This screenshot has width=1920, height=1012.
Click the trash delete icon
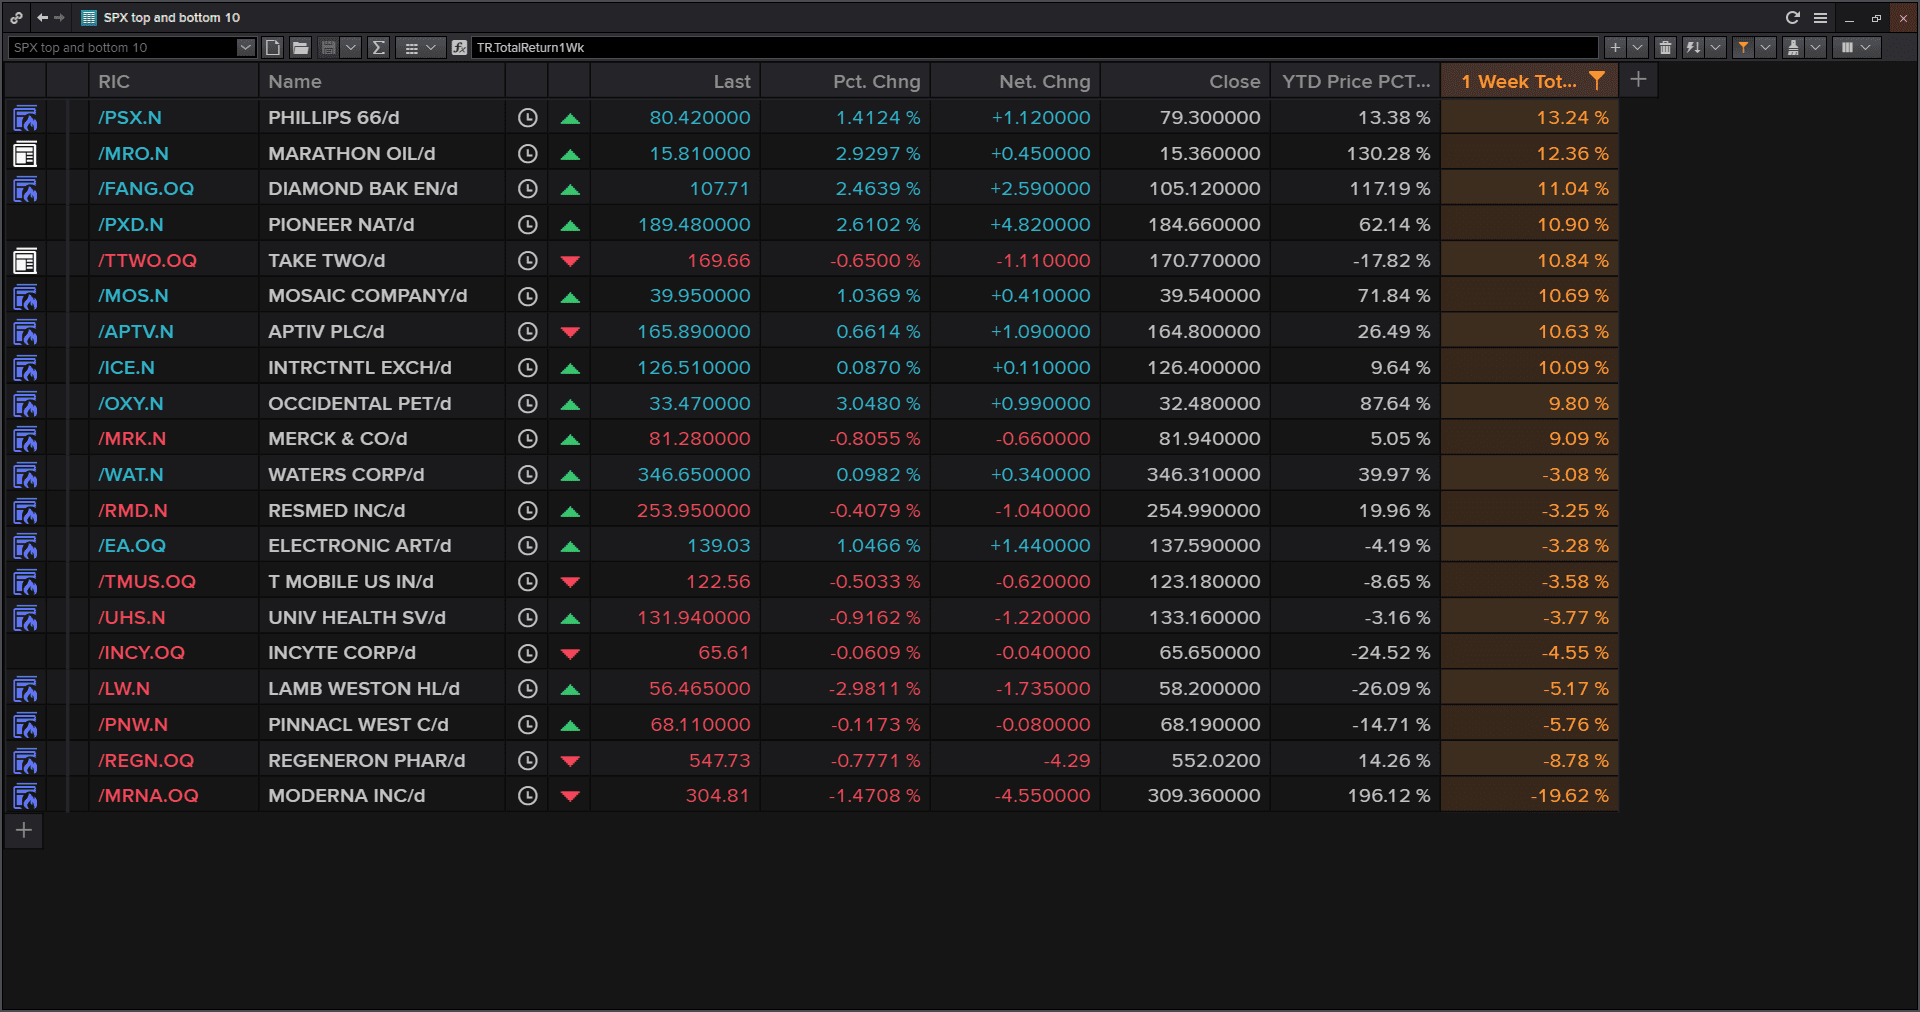click(1665, 47)
